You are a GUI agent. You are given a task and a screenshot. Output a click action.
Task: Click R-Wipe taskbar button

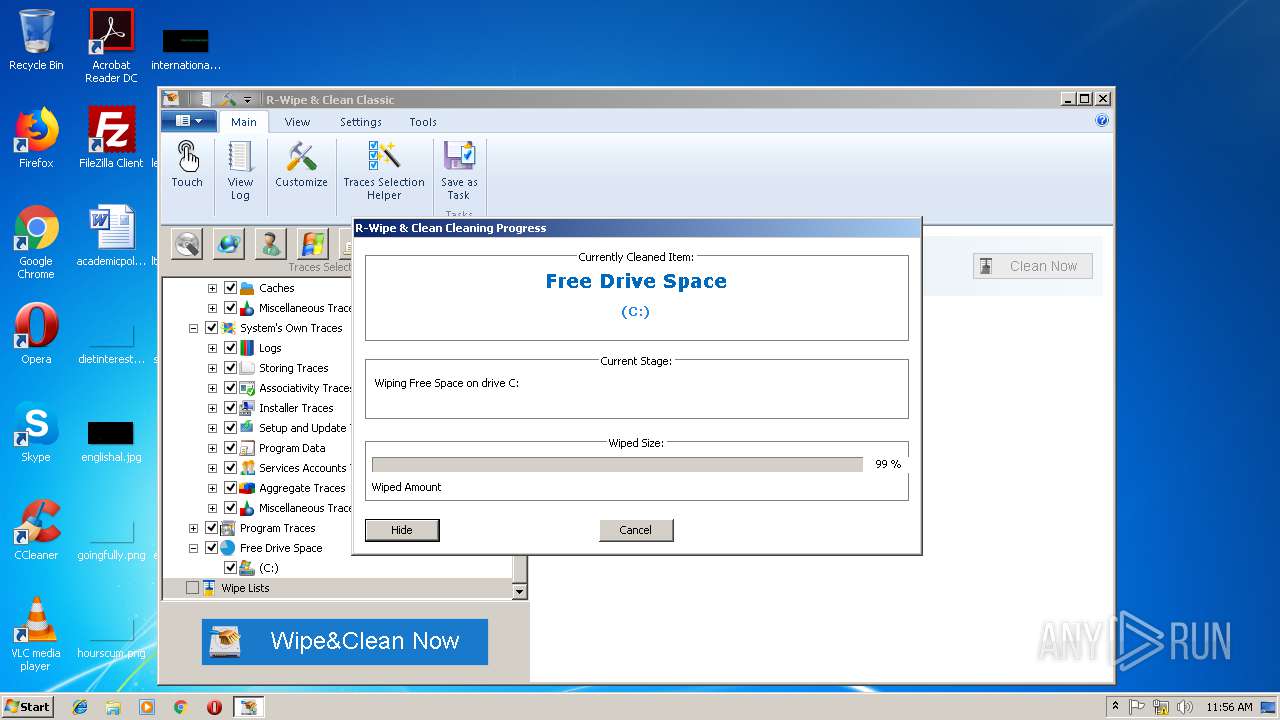(248, 707)
